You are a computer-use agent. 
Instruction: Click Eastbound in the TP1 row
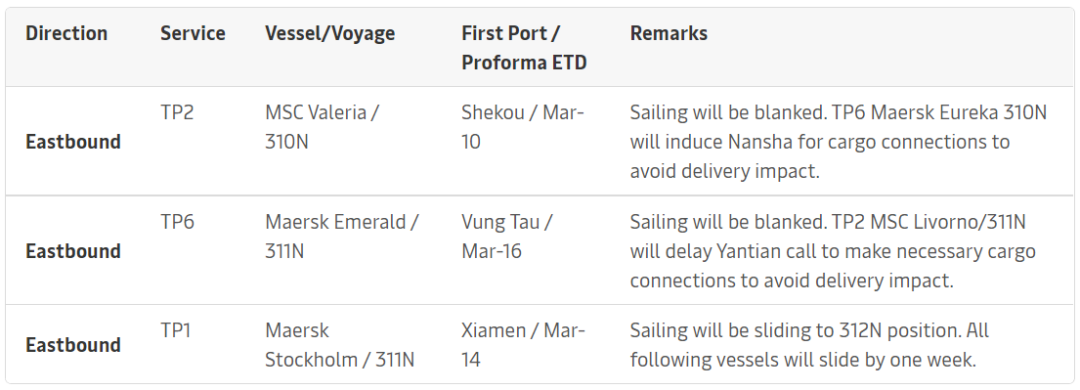[73, 345]
